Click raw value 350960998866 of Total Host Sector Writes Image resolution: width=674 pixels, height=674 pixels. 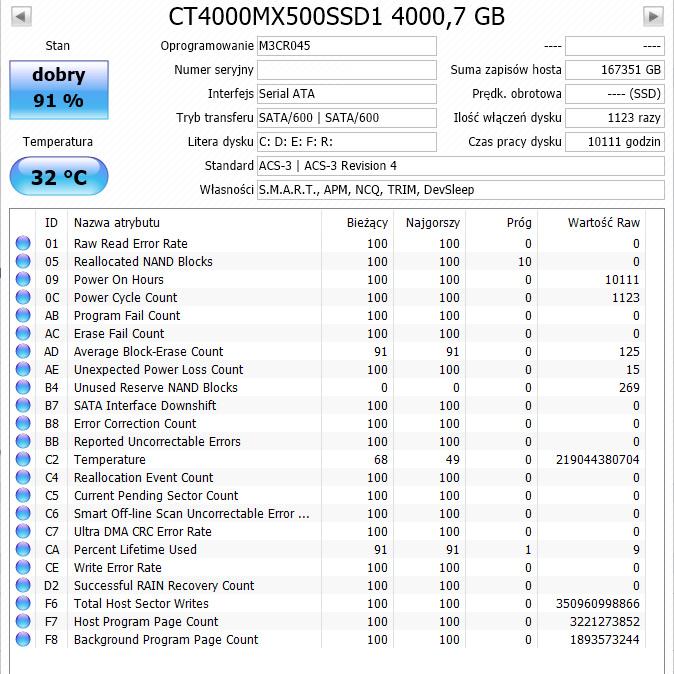pyautogui.click(x=598, y=604)
